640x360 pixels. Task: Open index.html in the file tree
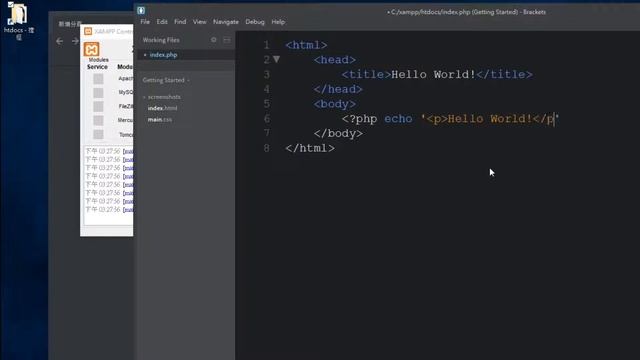click(x=162, y=108)
